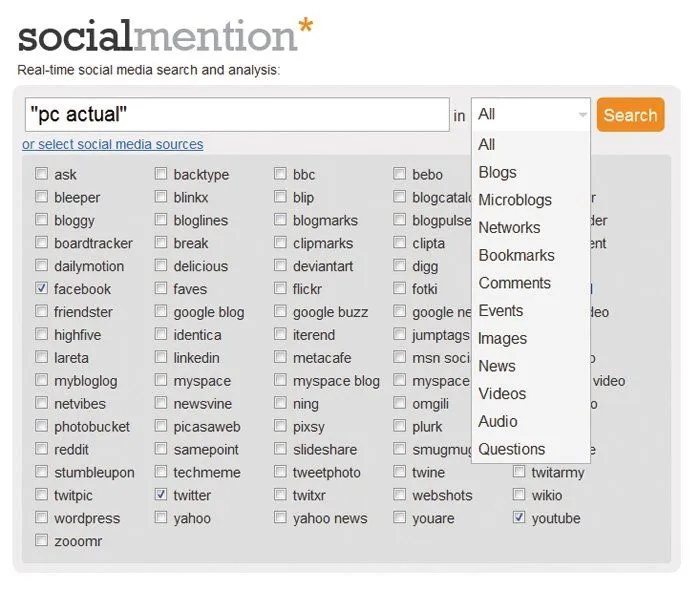Screen dimensions: 700x591
Task: Tick the linkedin checkbox
Action: click(x=161, y=357)
